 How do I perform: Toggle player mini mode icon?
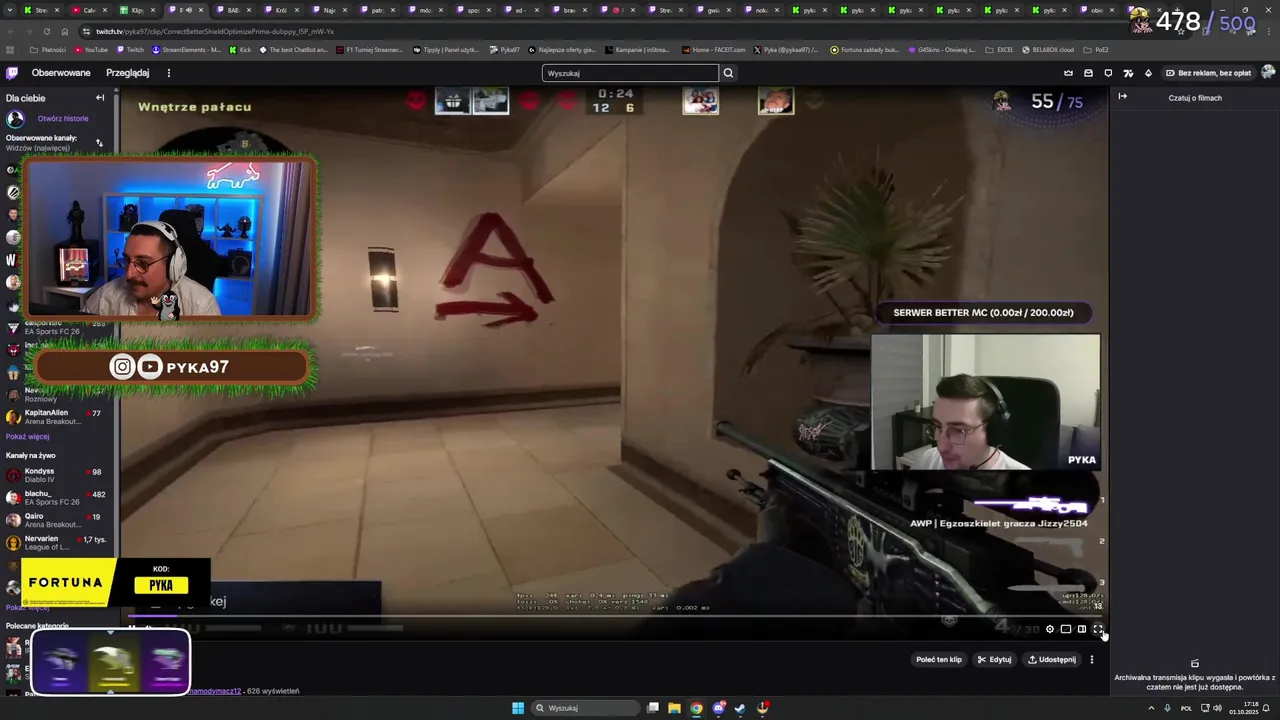point(1066,629)
